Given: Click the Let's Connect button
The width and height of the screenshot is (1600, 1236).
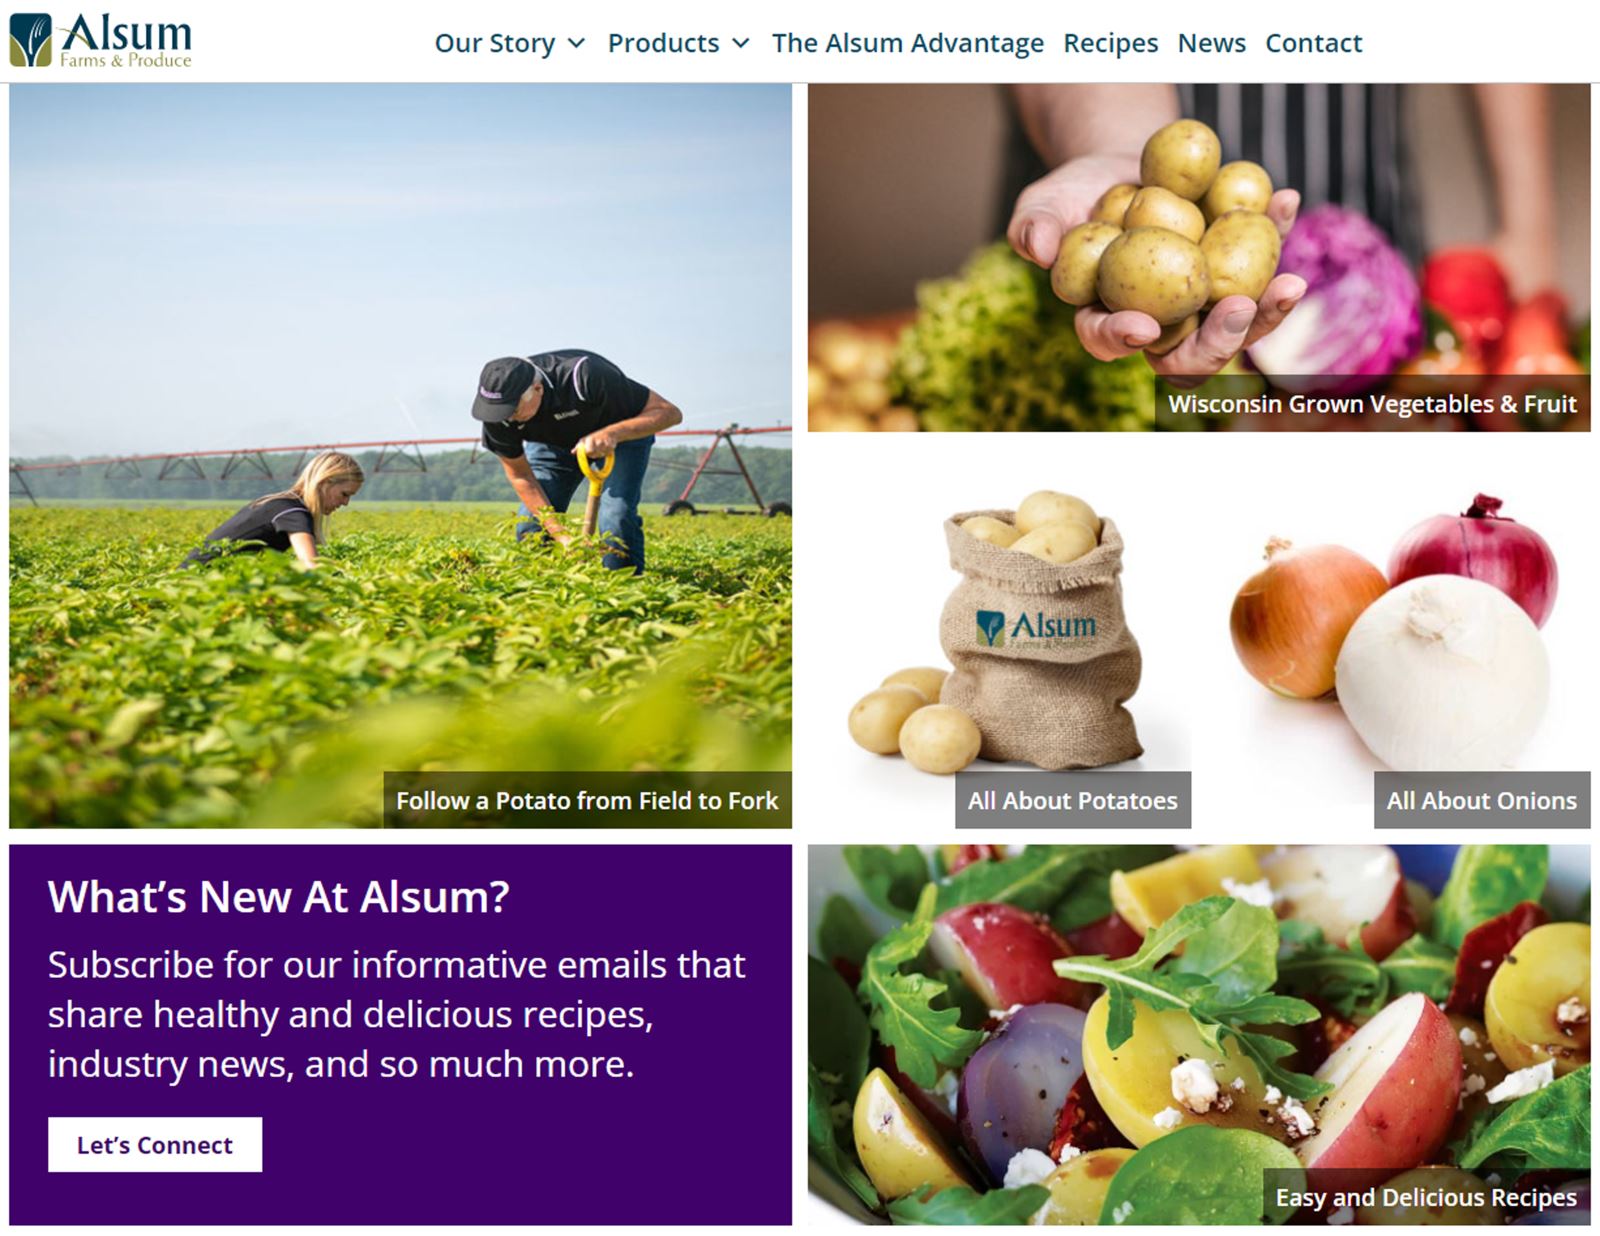Looking at the screenshot, I should 155,1144.
